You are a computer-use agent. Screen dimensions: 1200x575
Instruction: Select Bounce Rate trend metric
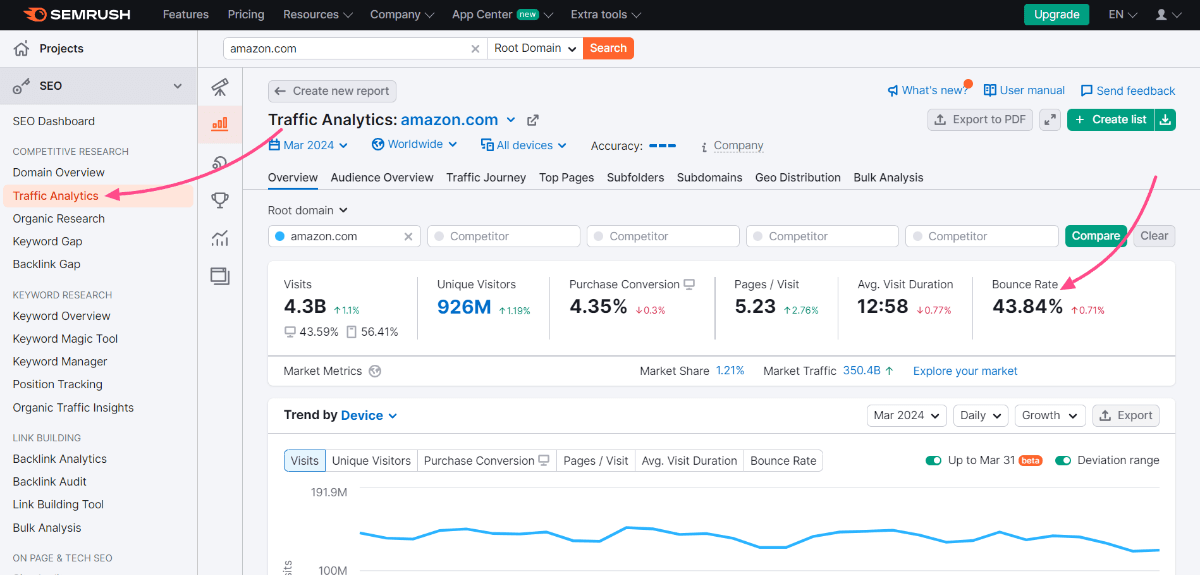pos(783,461)
